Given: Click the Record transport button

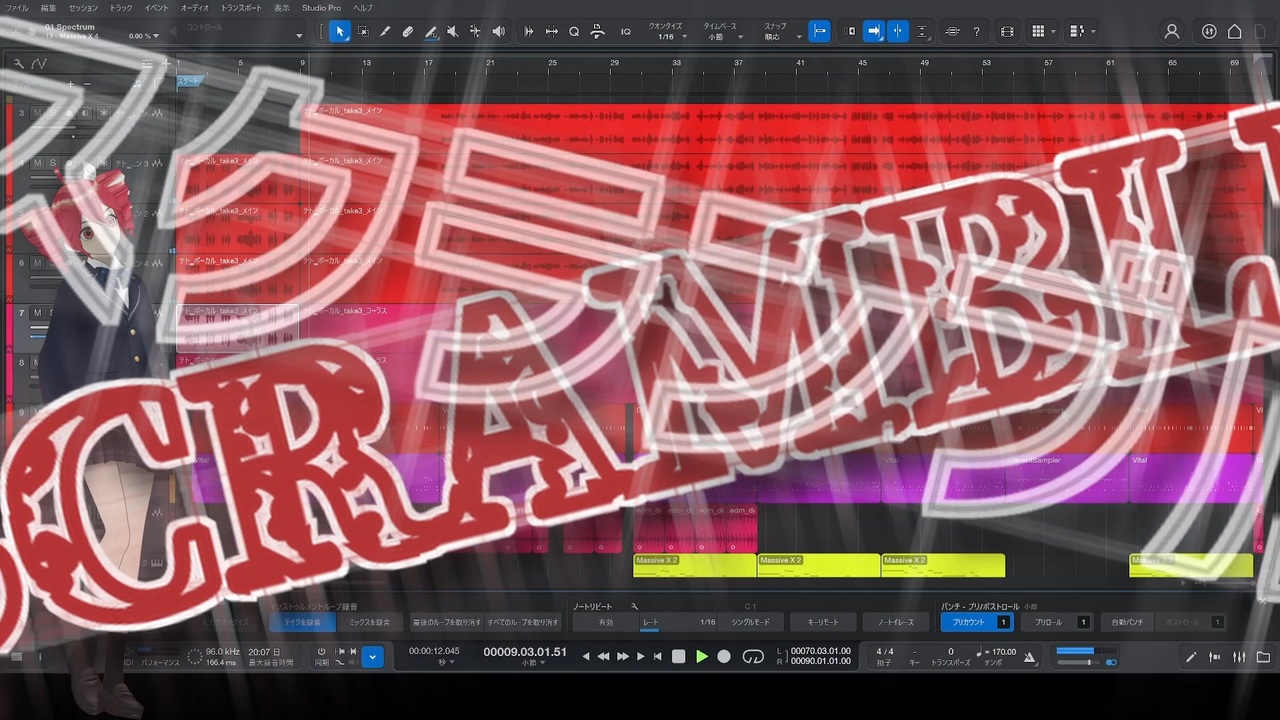Looking at the screenshot, I should pos(724,657).
